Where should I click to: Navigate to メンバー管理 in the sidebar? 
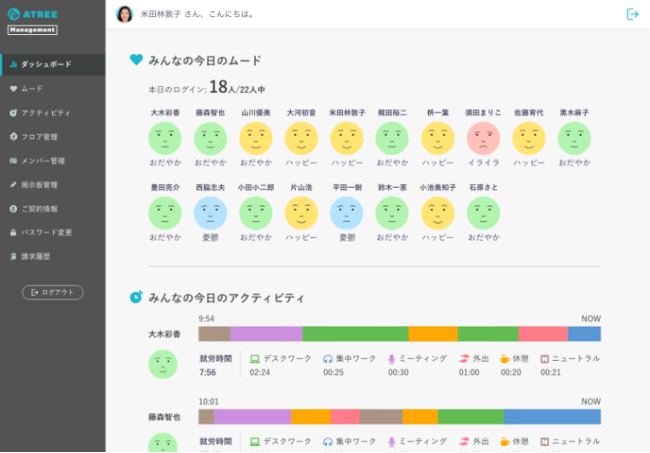point(43,160)
